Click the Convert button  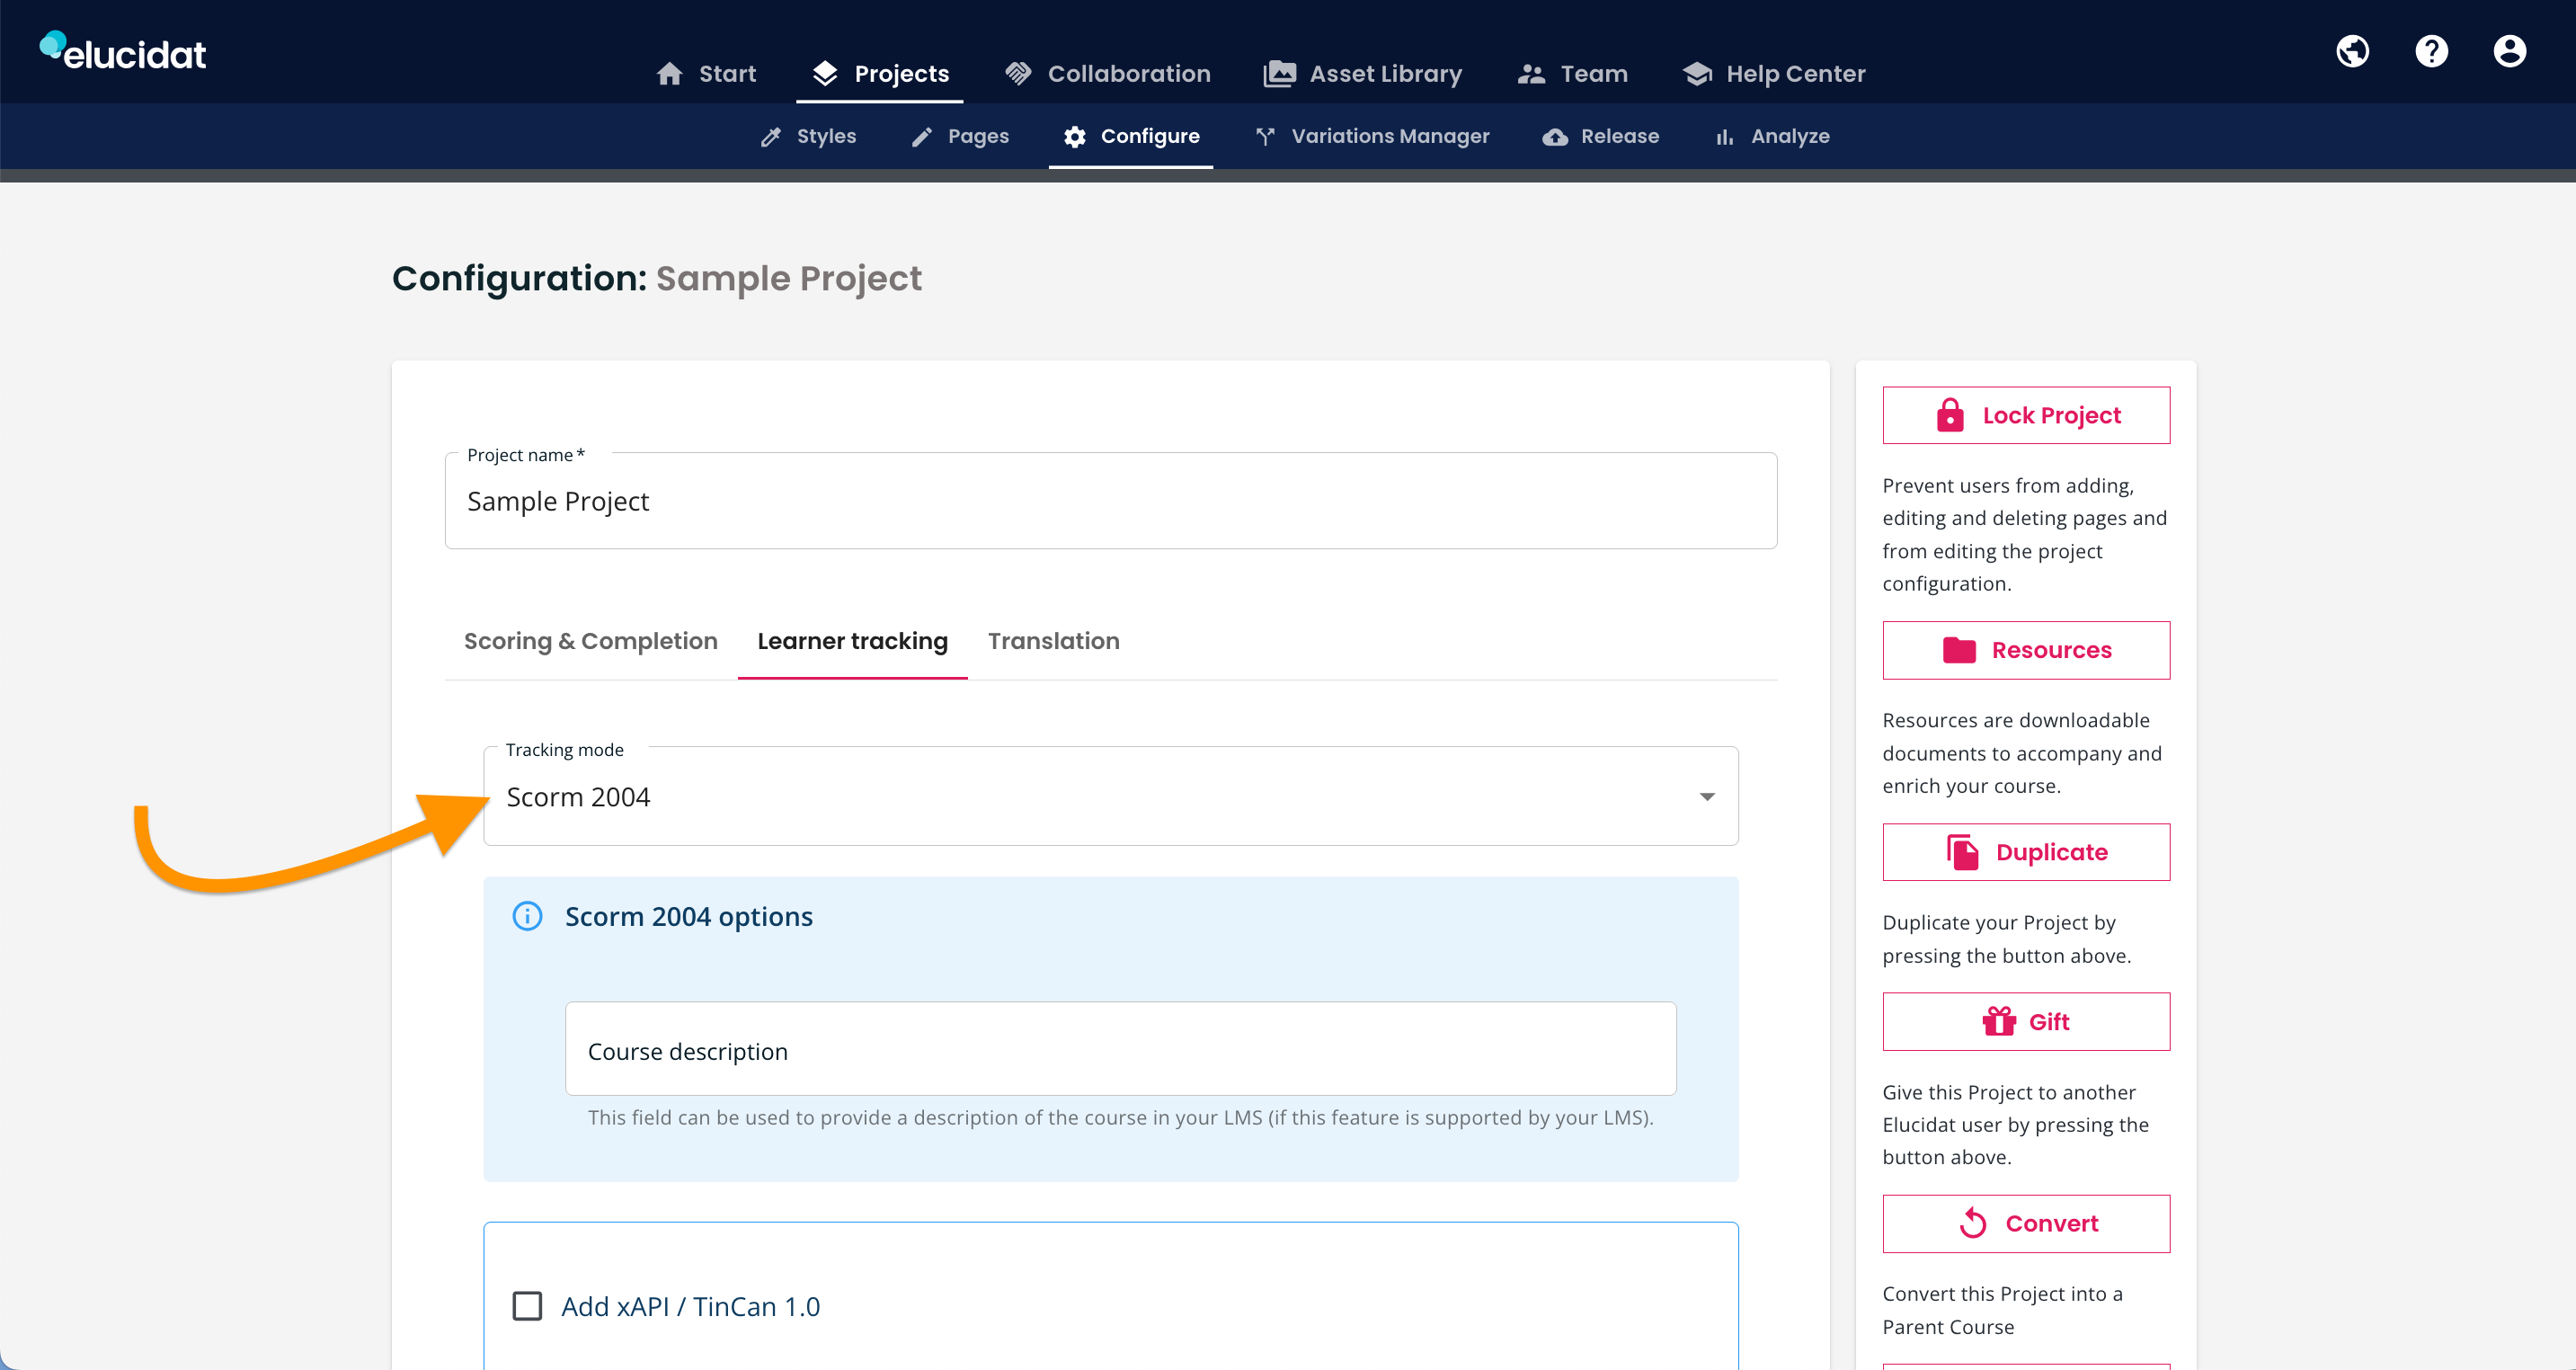(x=2026, y=1223)
